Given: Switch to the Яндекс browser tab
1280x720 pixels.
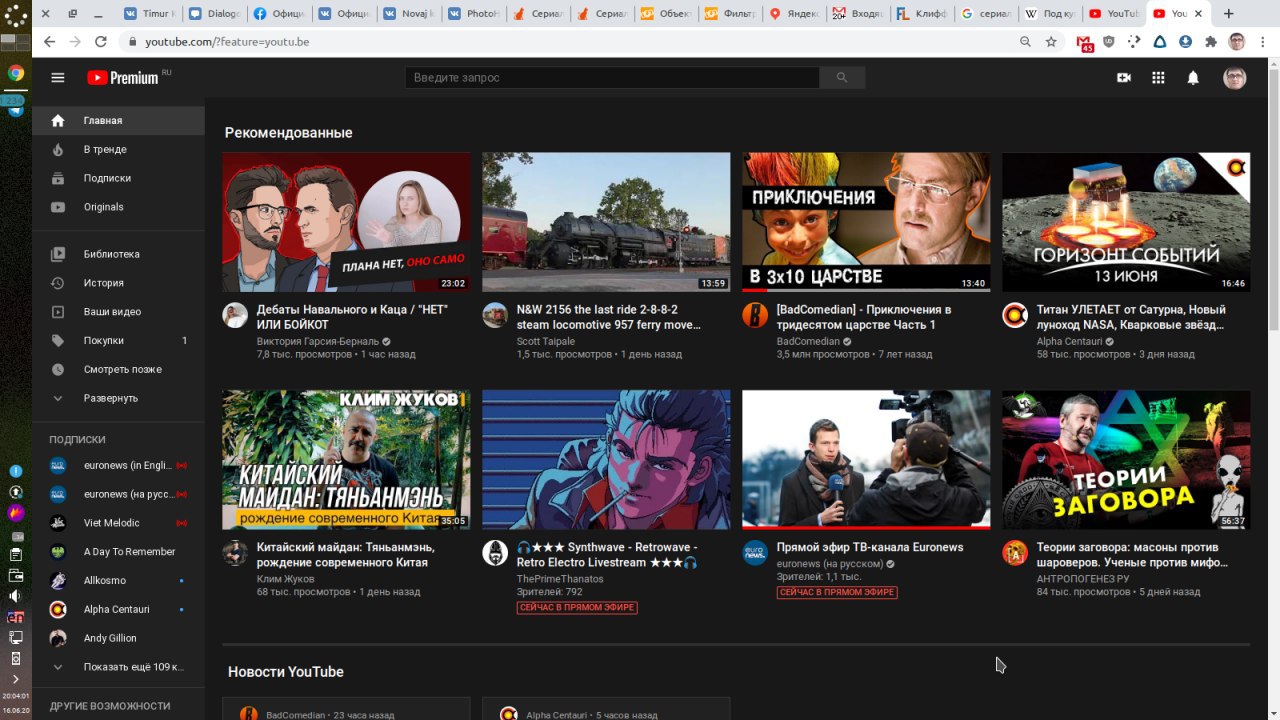Looking at the screenshot, I should coord(793,14).
